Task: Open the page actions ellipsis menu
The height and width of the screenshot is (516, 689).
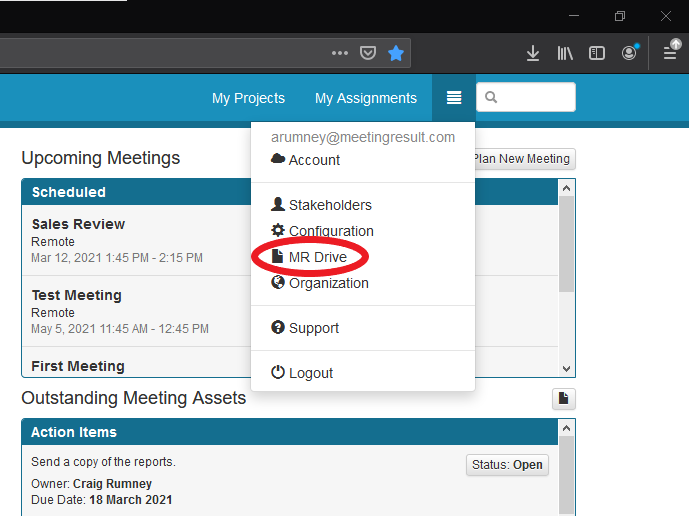Action: (x=340, y=53)
